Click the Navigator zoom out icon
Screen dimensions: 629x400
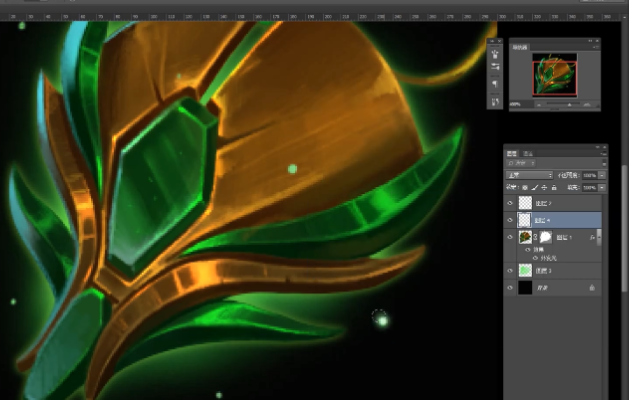[539, 105]
